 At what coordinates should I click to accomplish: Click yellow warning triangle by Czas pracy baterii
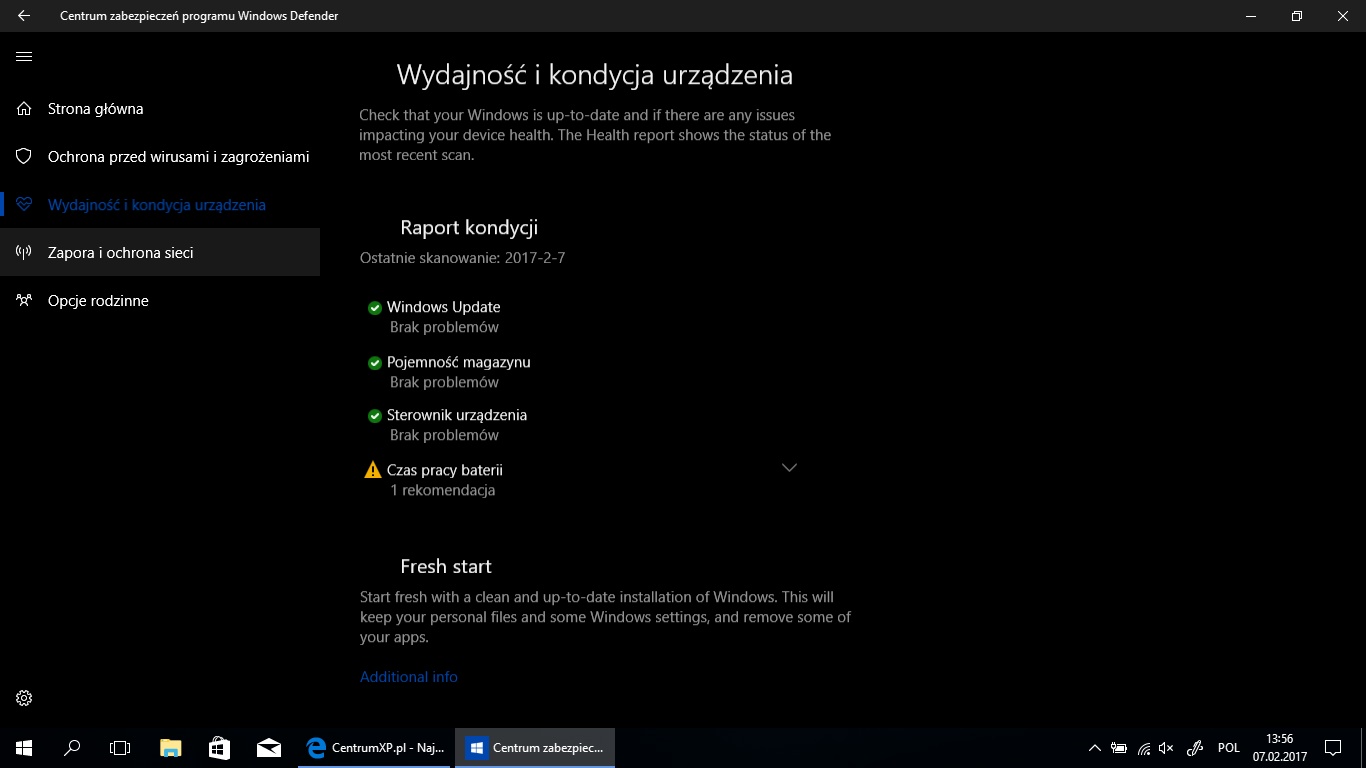373,470
